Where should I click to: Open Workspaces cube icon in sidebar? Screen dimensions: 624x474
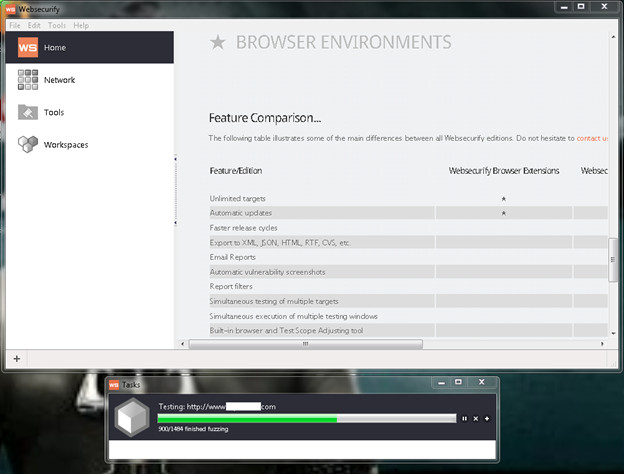pyautogui.click(x=28, y=145)
